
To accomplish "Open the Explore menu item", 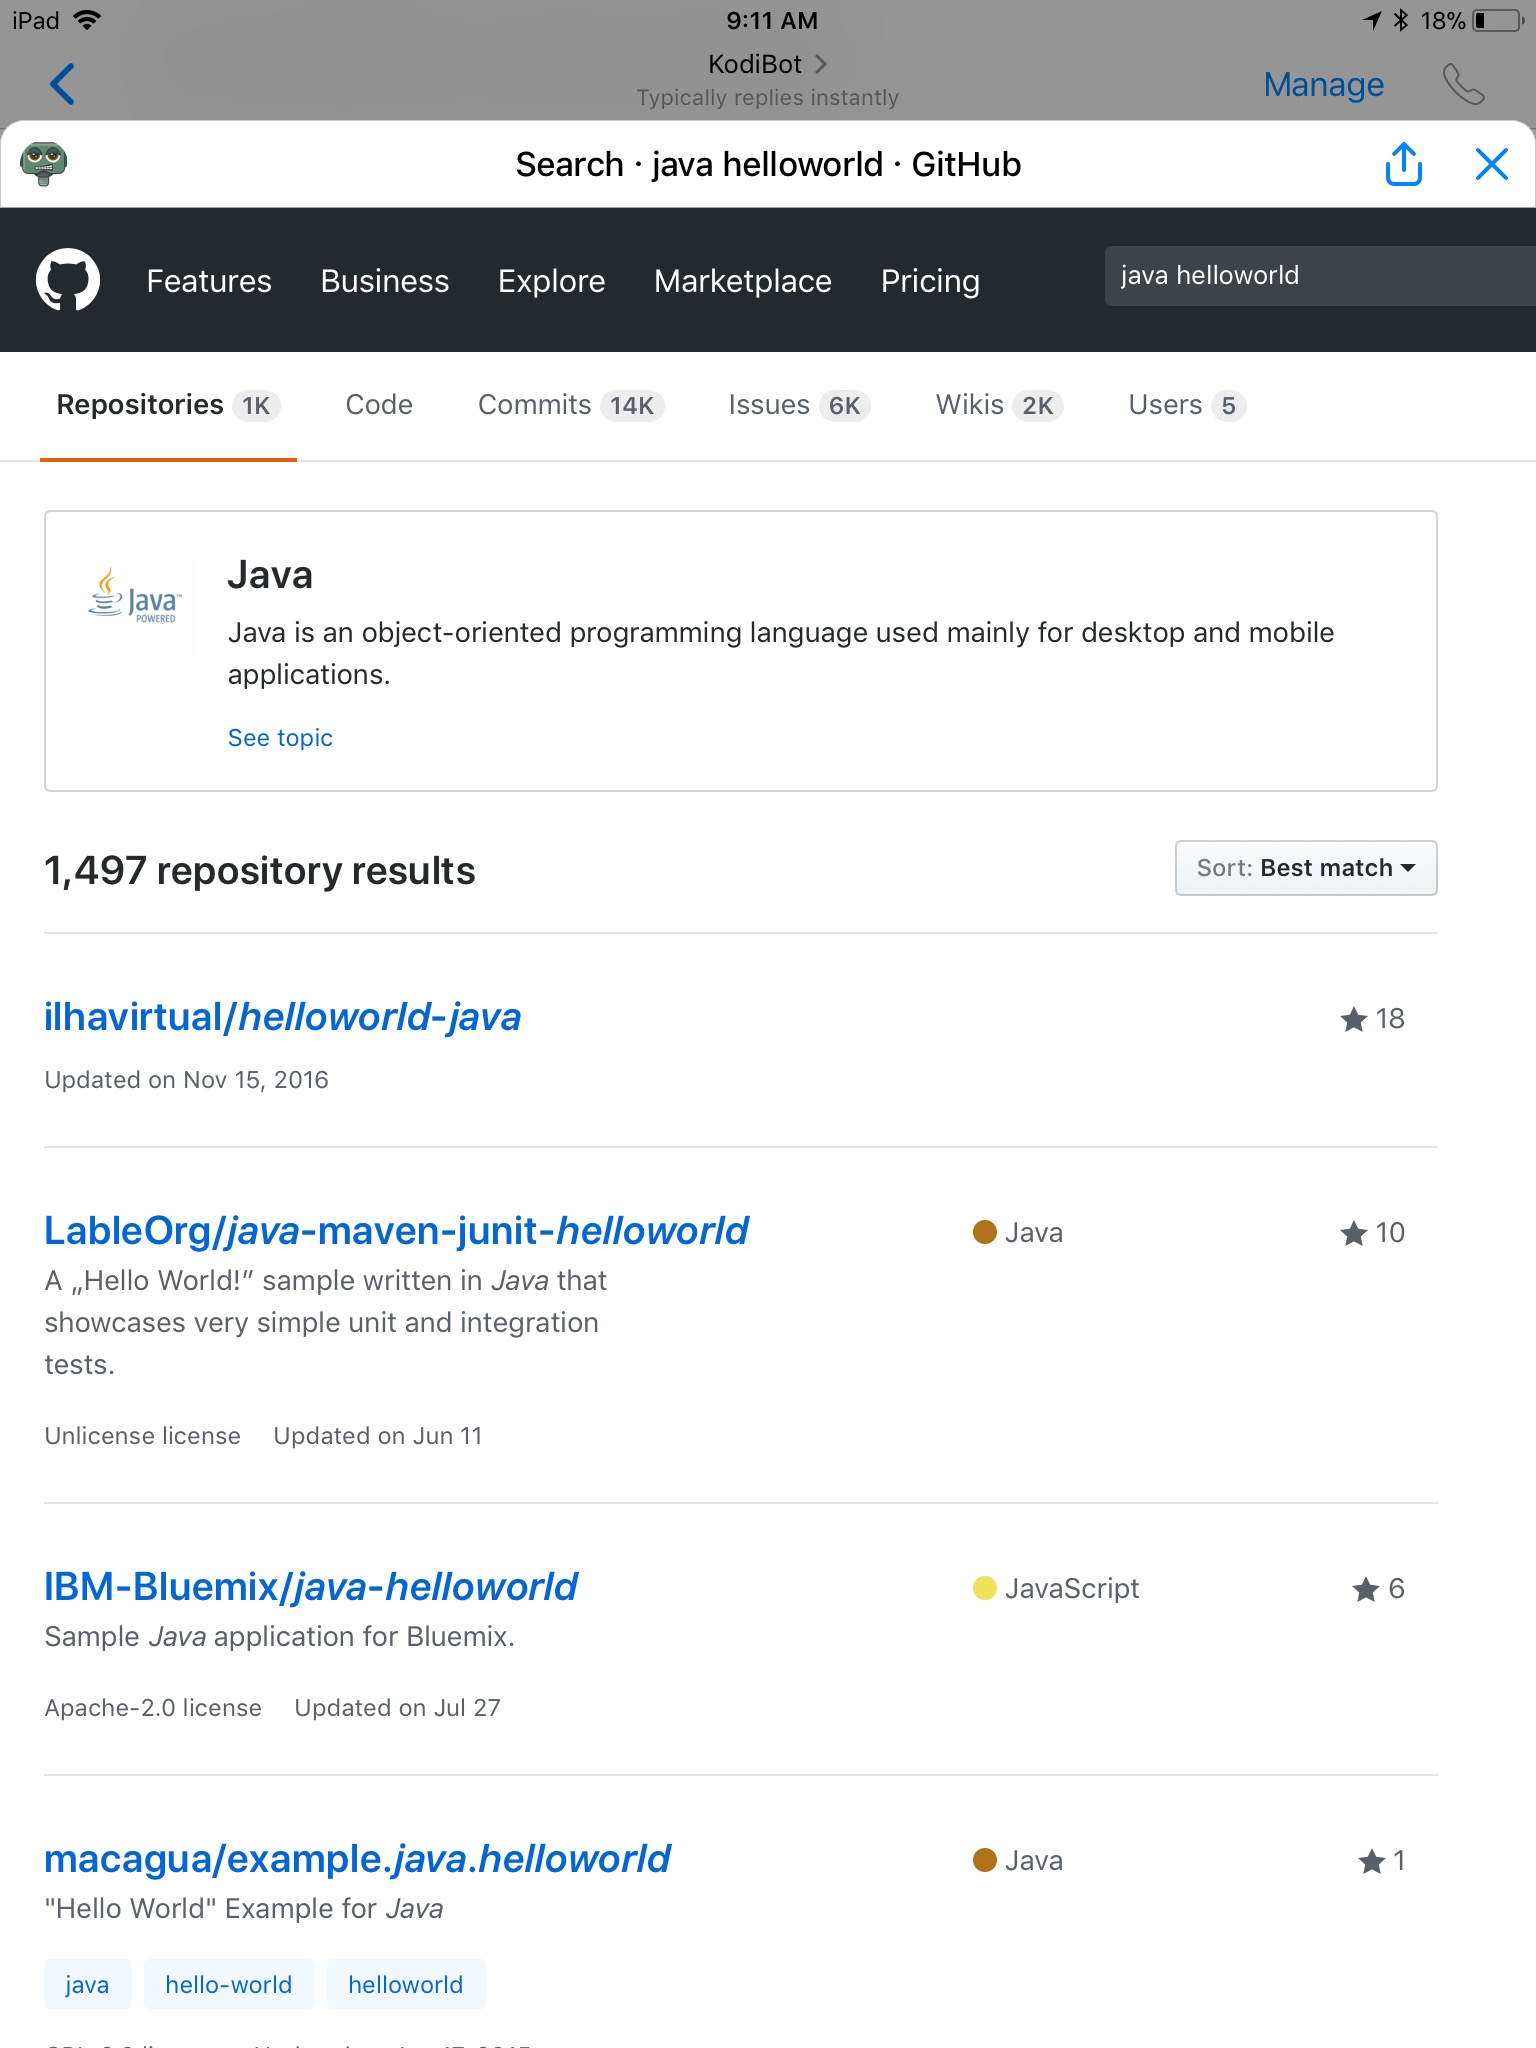I will pyautogui.click(x=552, y=281).
